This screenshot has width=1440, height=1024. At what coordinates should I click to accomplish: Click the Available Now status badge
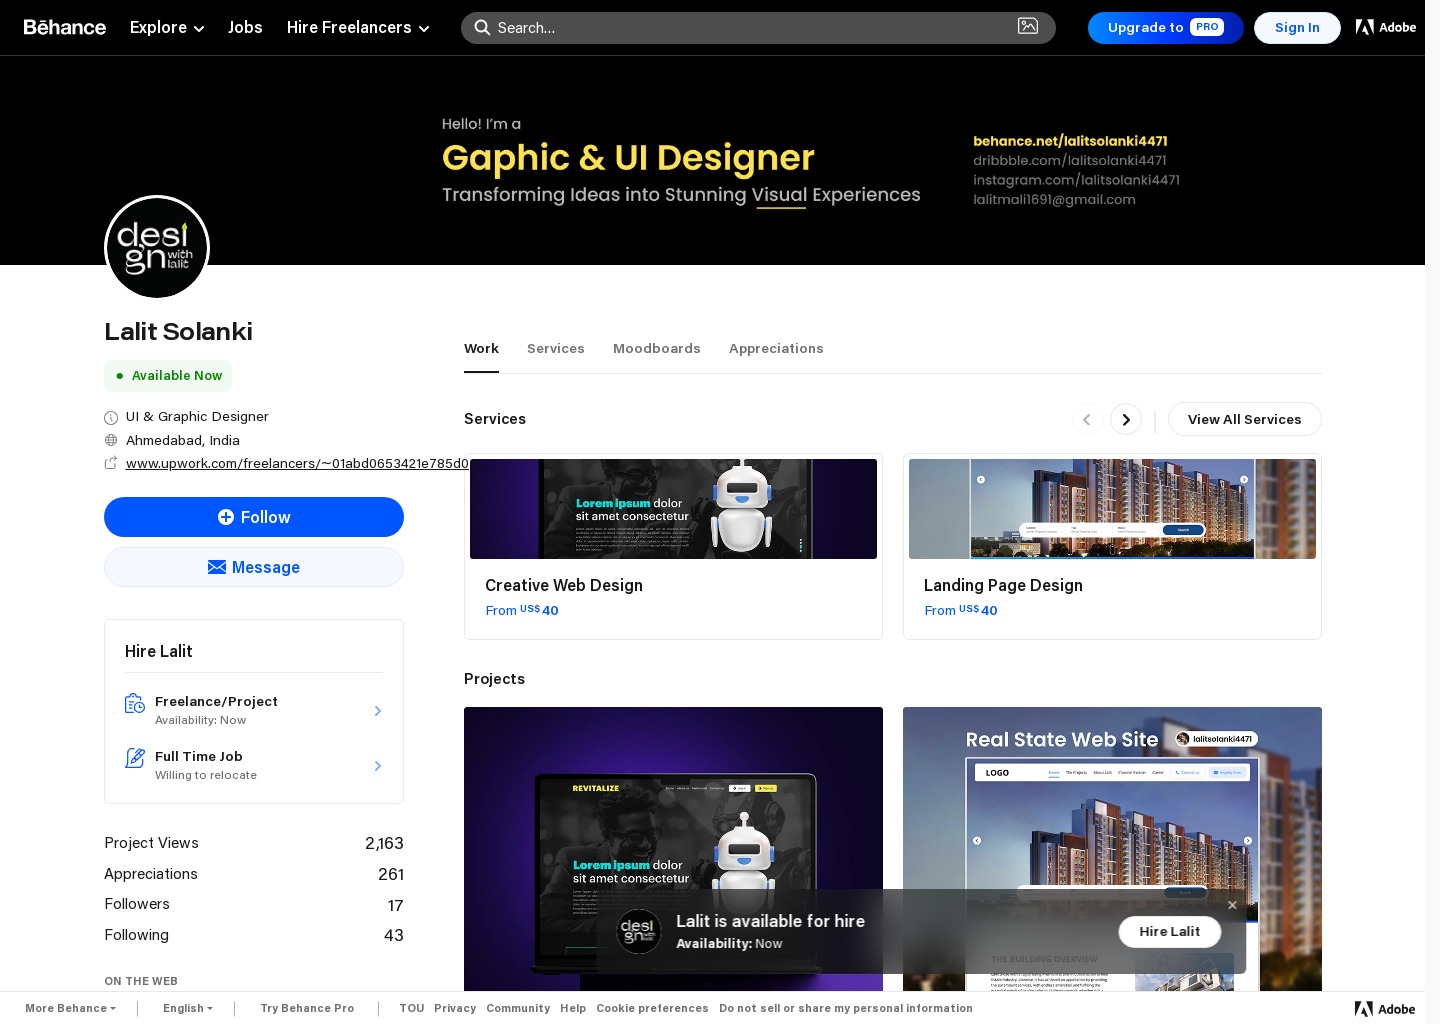click(x=168, y=375)
